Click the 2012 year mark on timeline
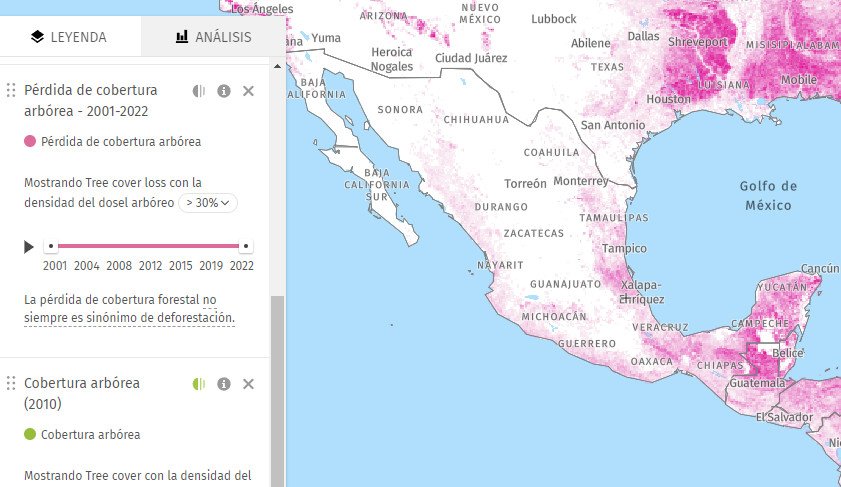The width and height of the screenshot is (841, 487). [x=150, y=266]
